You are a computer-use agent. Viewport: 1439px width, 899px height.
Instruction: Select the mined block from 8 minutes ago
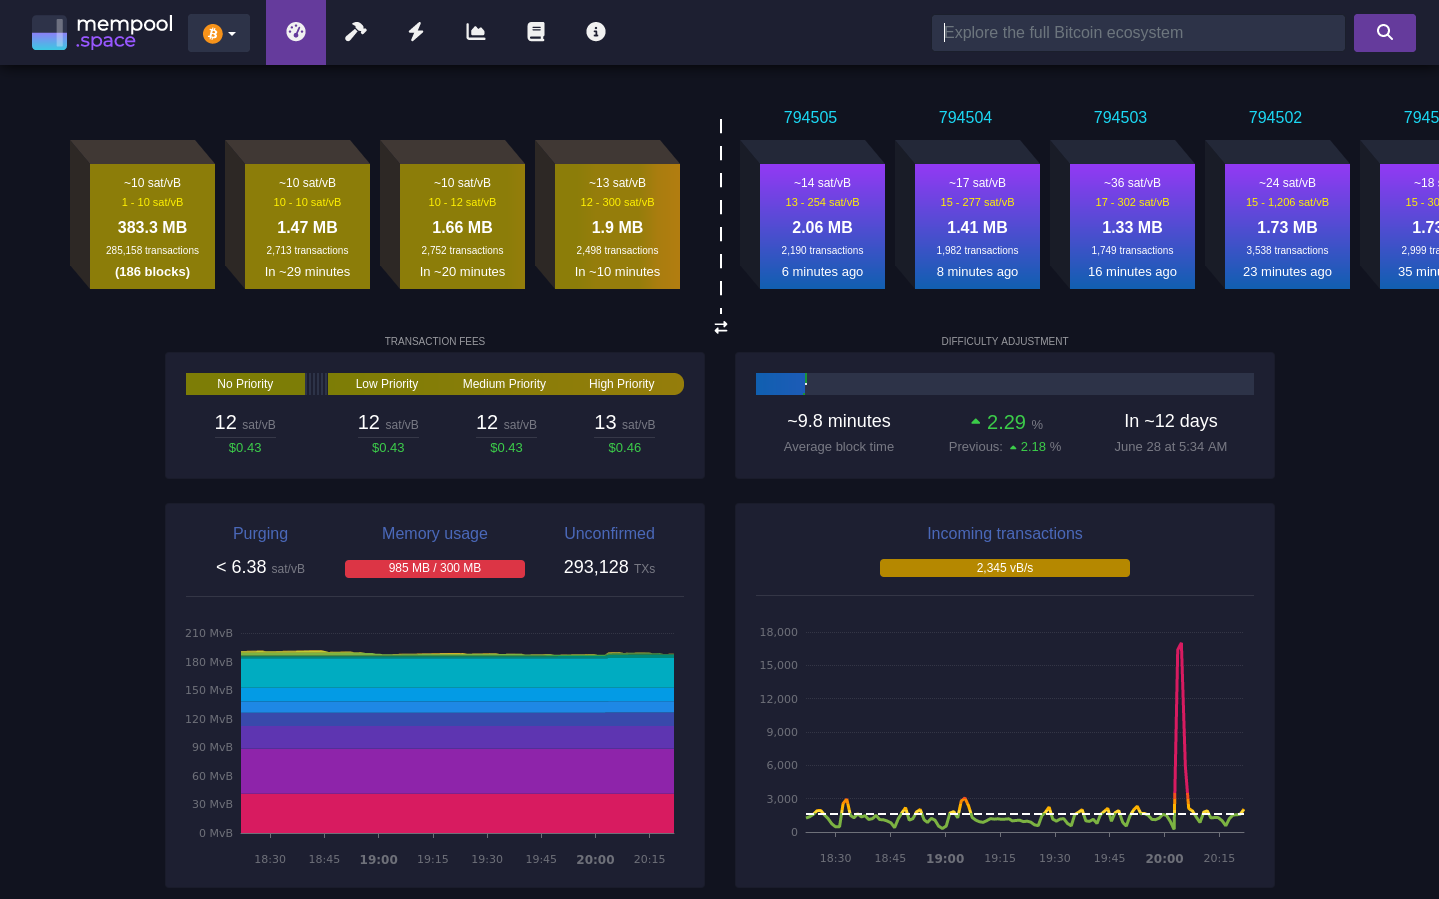click(x=977, y=227)
